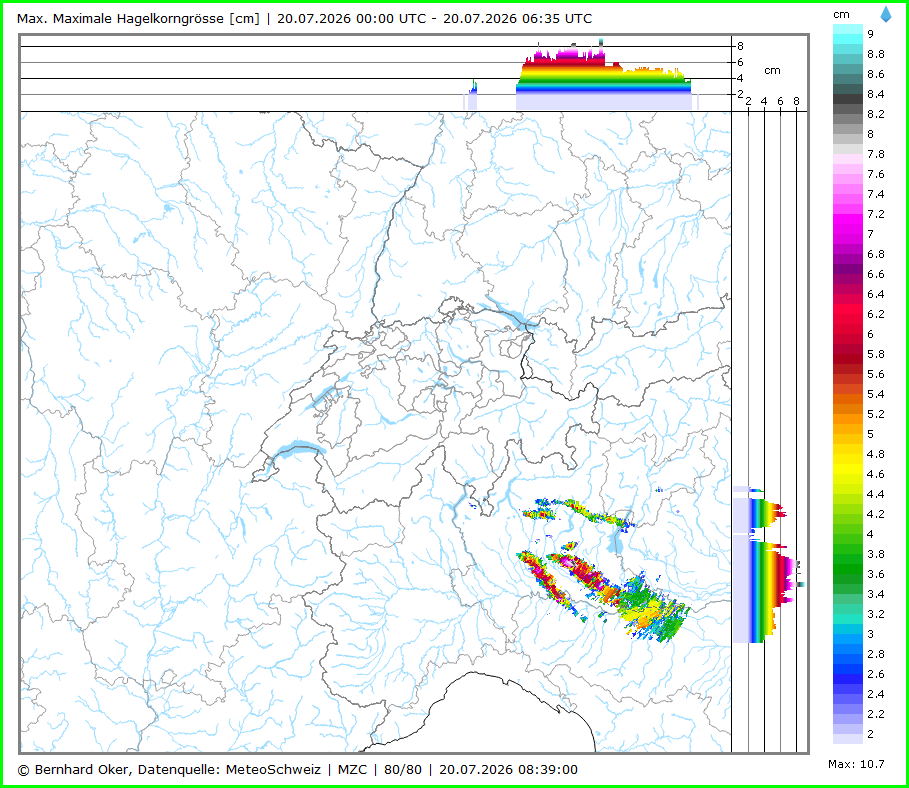This screenshot has height=788, width=909.
Task: Click the legend label '3.2'
Action: [876, 614]
